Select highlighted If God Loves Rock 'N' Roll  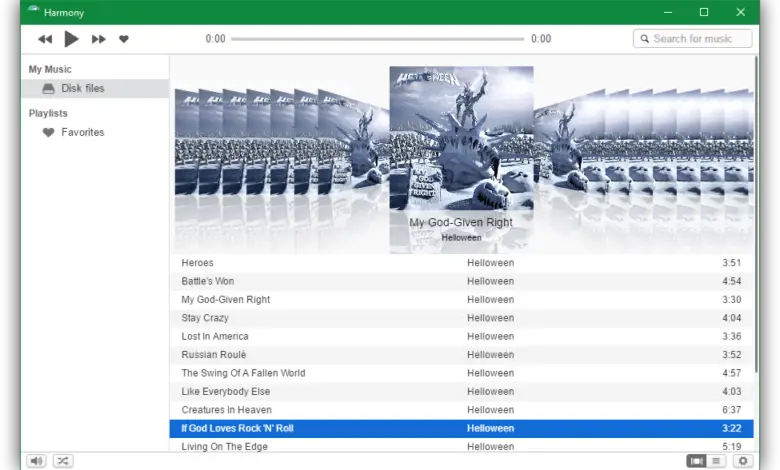[x=461, y=428]
